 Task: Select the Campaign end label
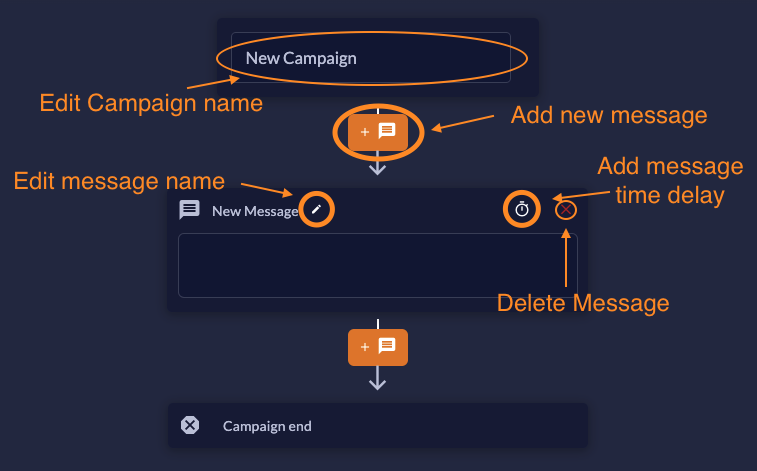(x=267, y=426)
